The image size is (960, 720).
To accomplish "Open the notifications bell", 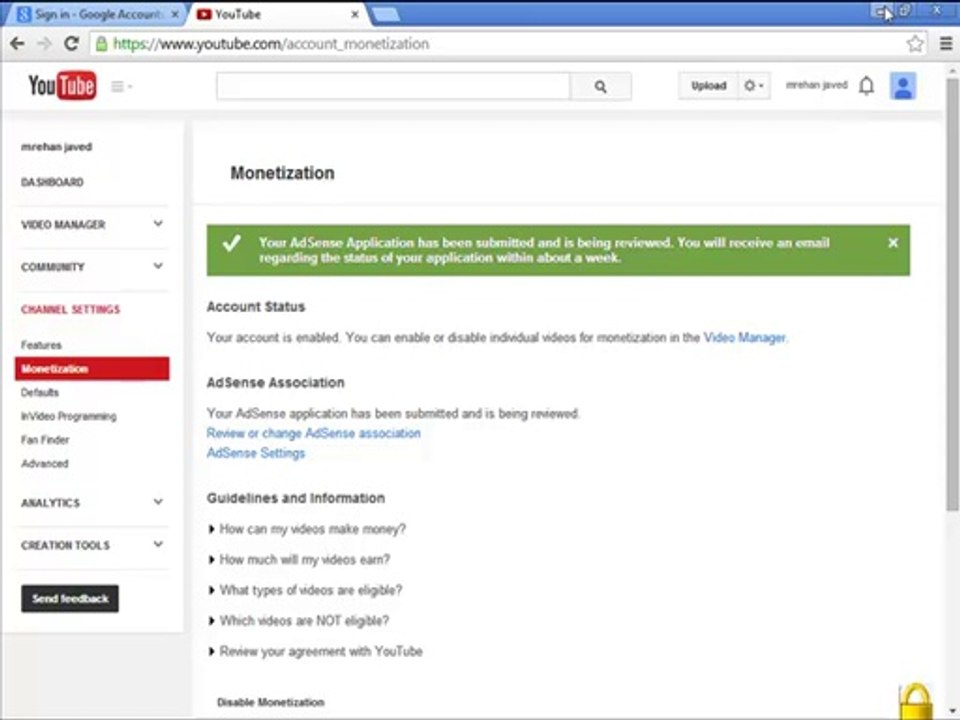I will click(x=866, y=86).
